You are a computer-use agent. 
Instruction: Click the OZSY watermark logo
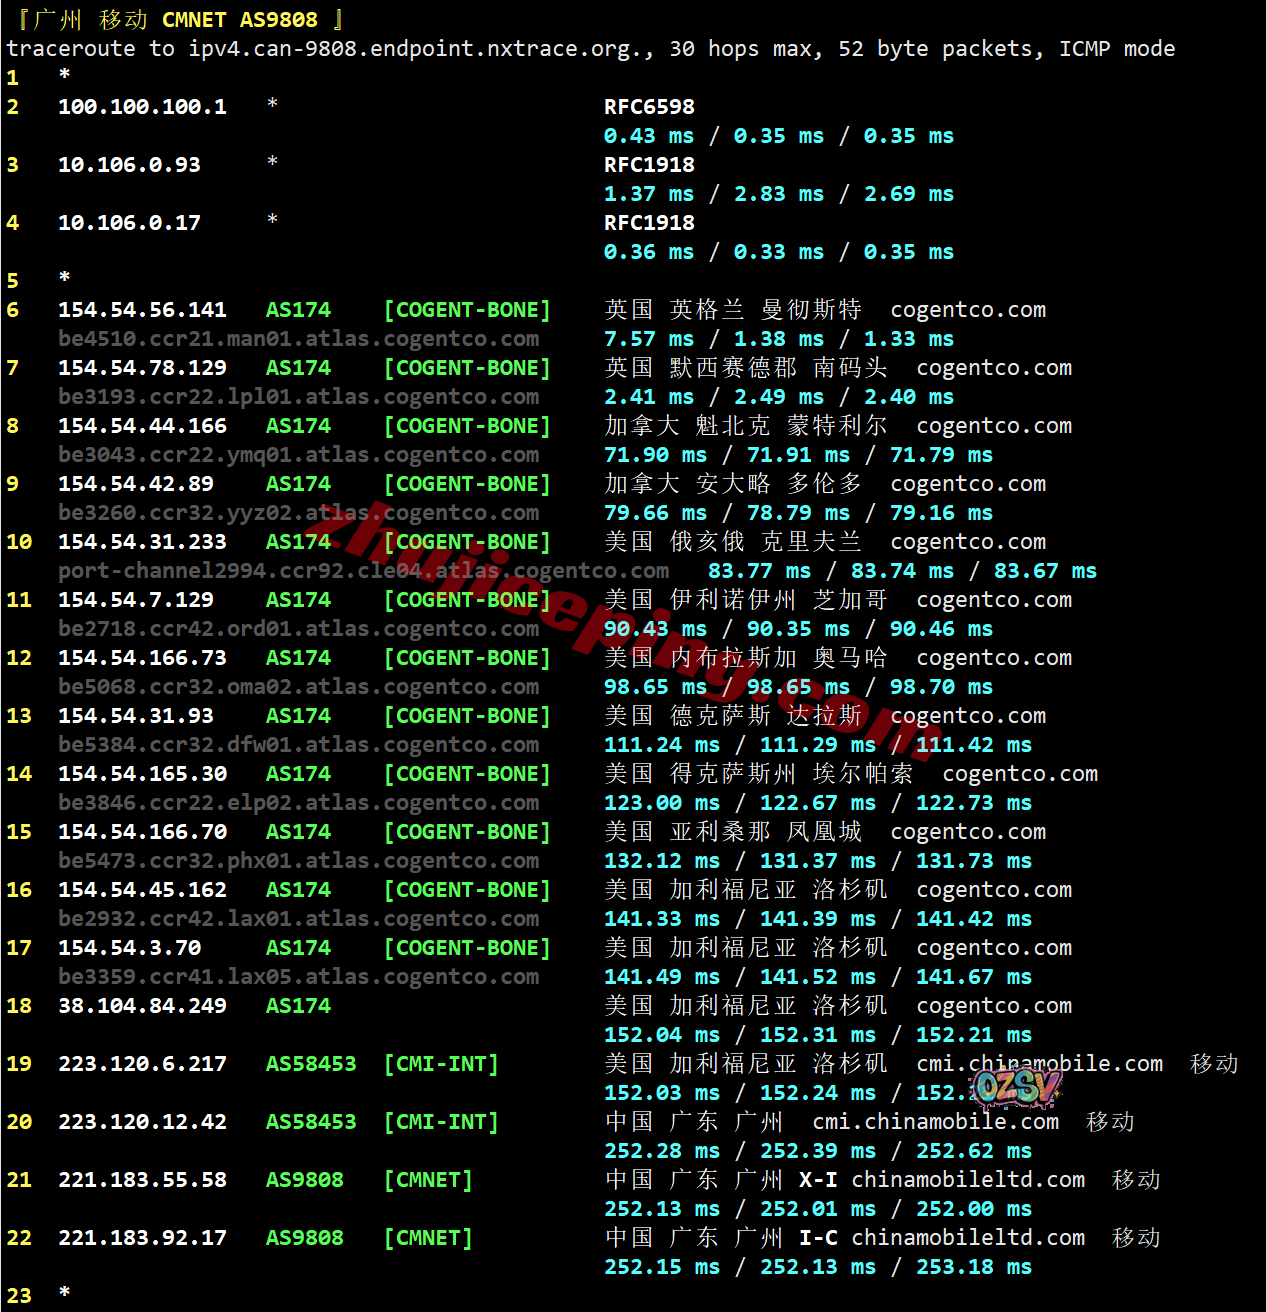(1016, 1087)
